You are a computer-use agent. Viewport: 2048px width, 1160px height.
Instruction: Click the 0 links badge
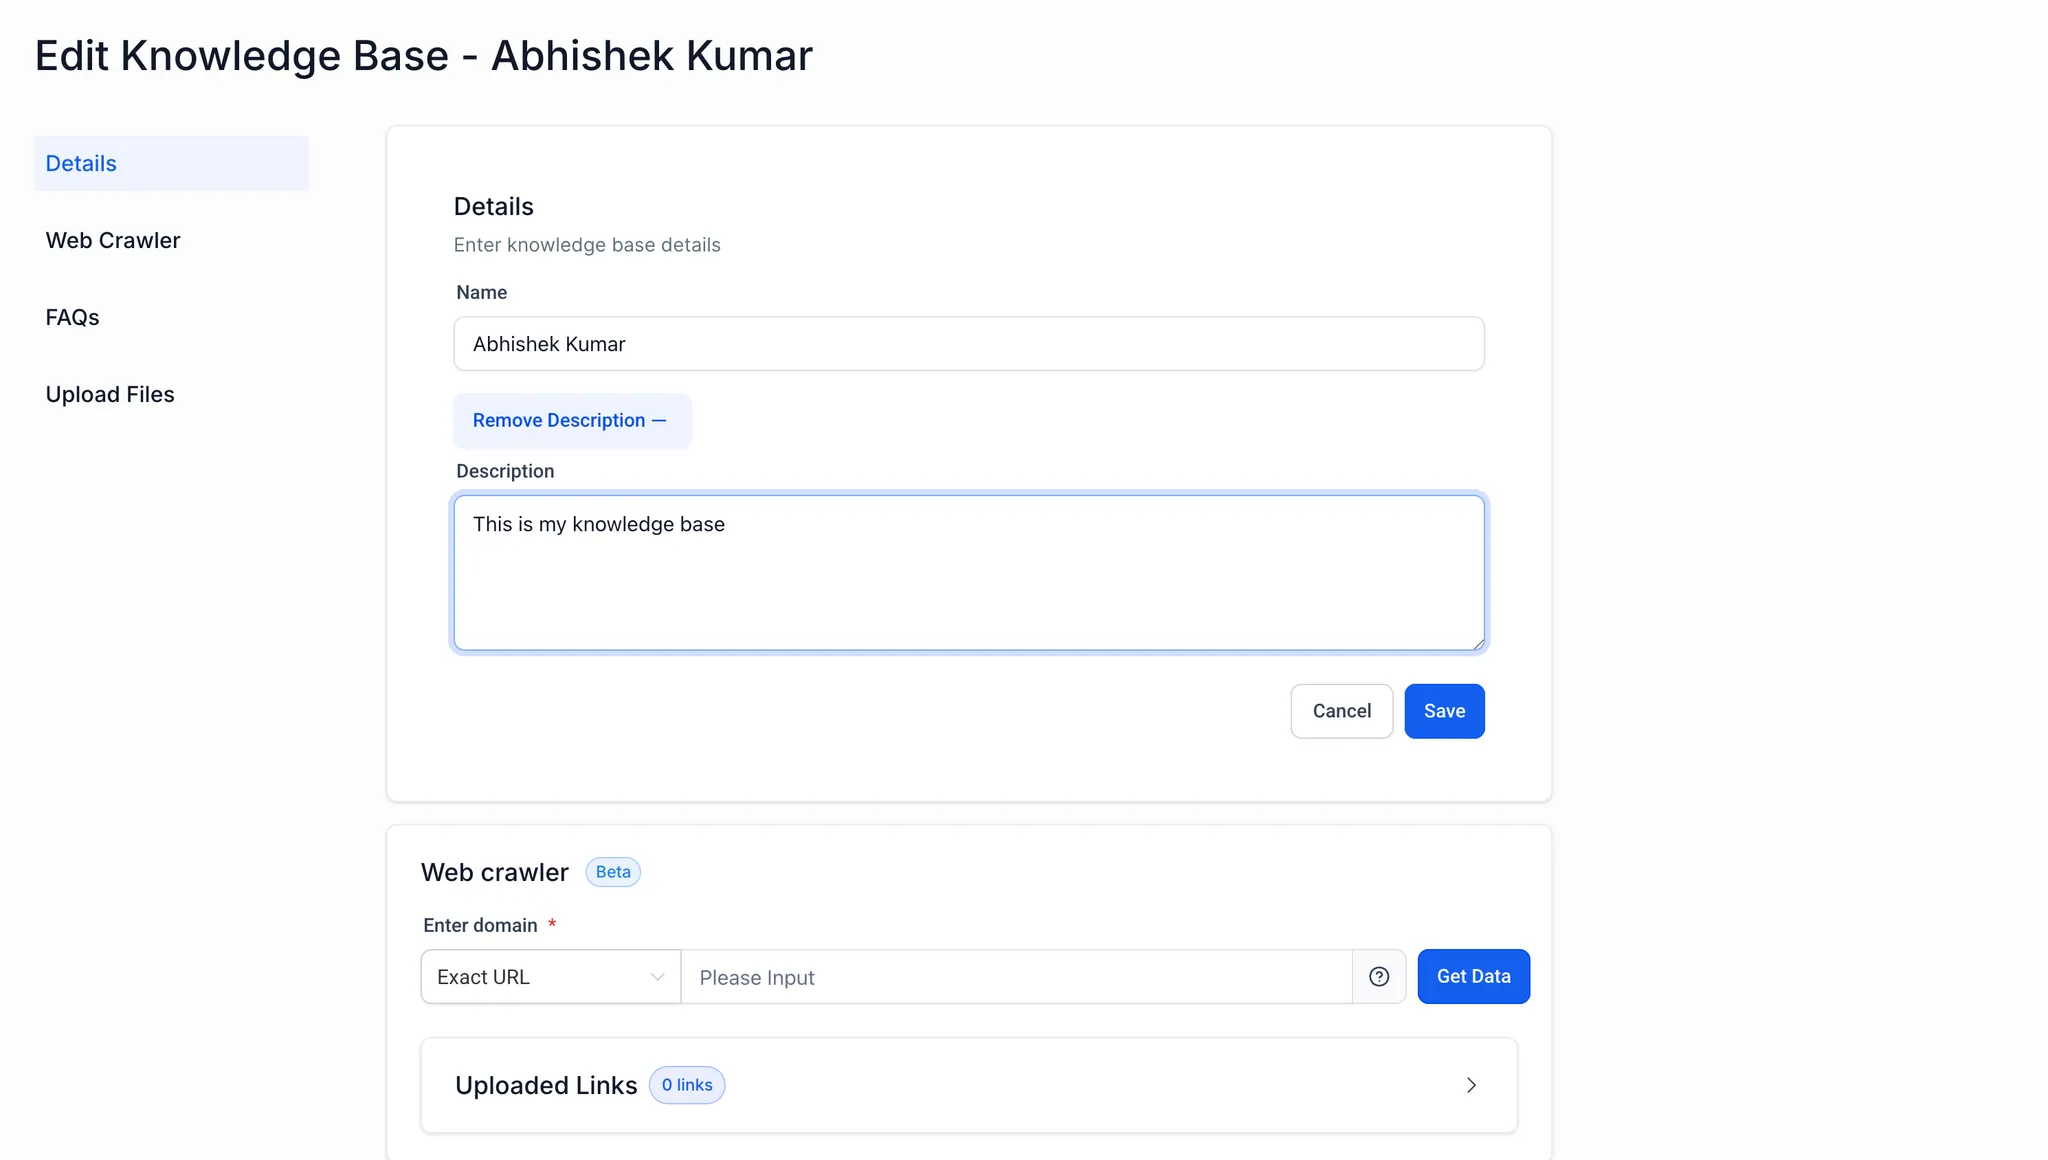[x=687, y=1085]
